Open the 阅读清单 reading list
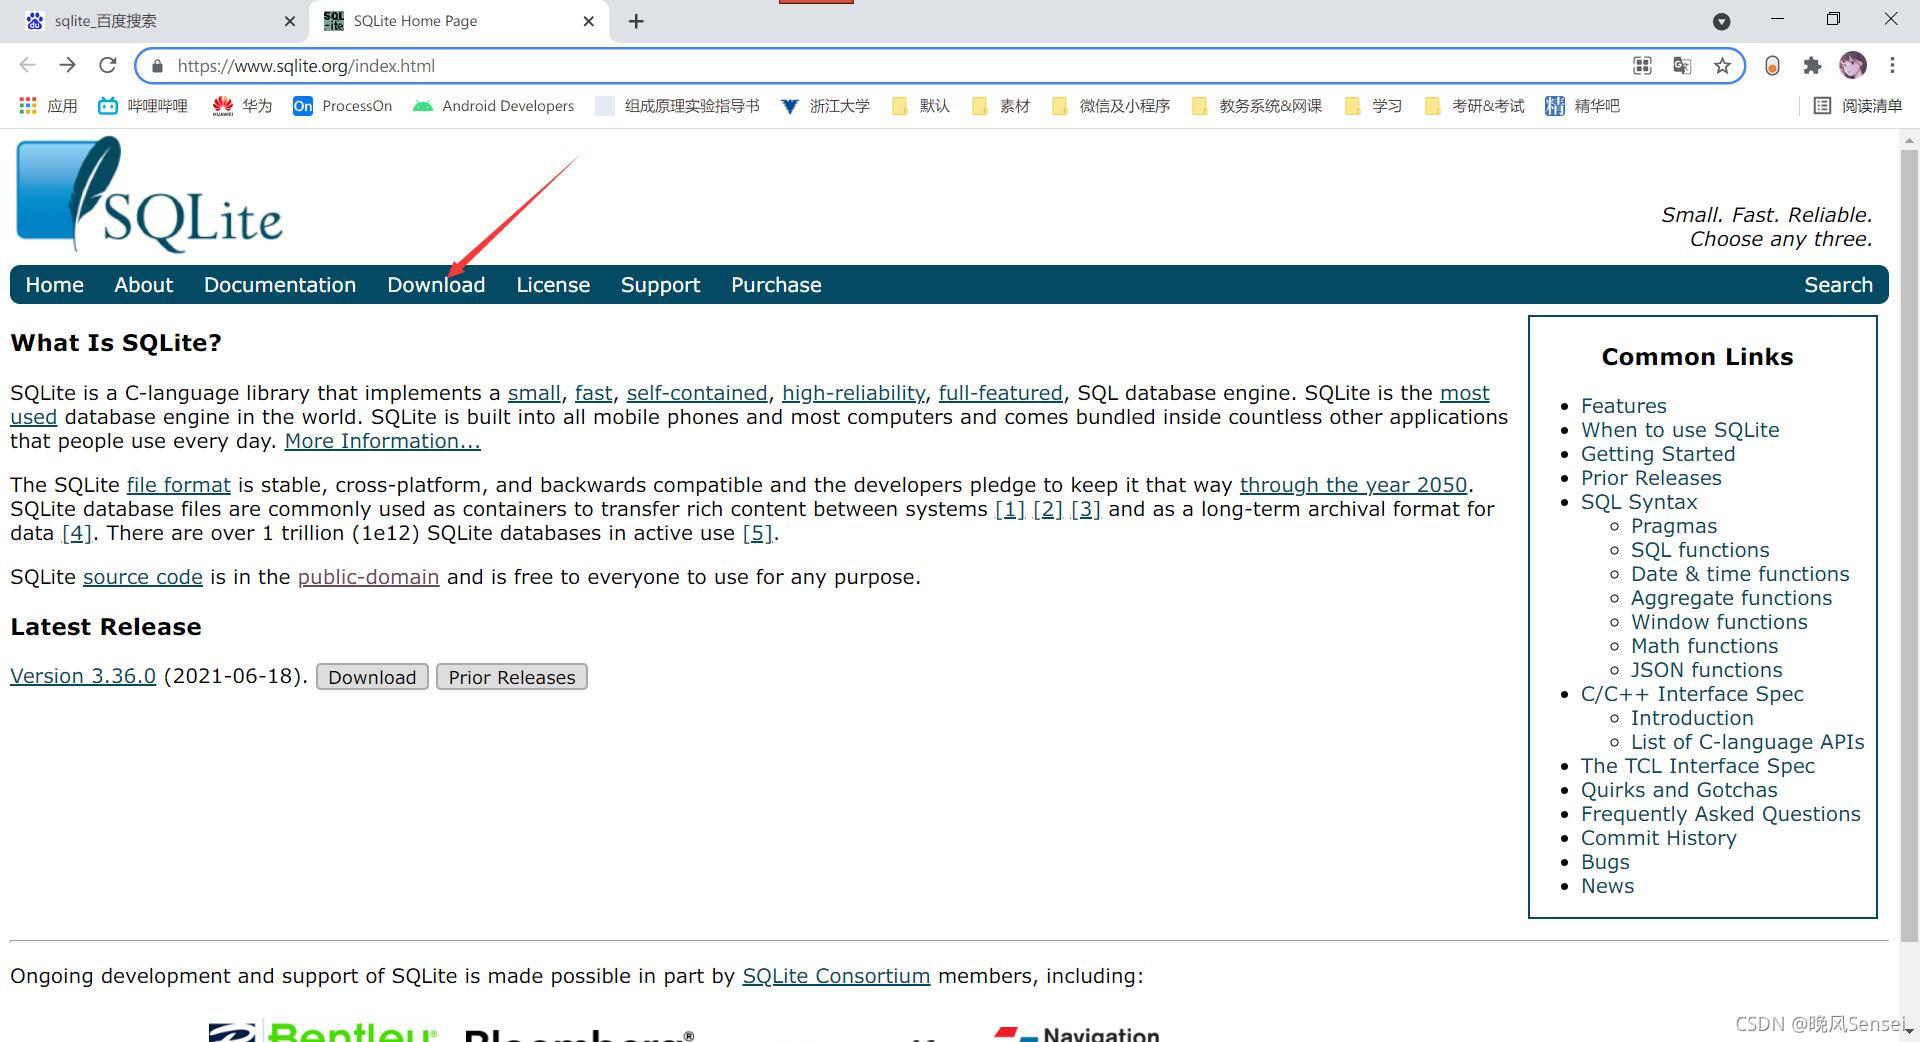 point(1857,106)
